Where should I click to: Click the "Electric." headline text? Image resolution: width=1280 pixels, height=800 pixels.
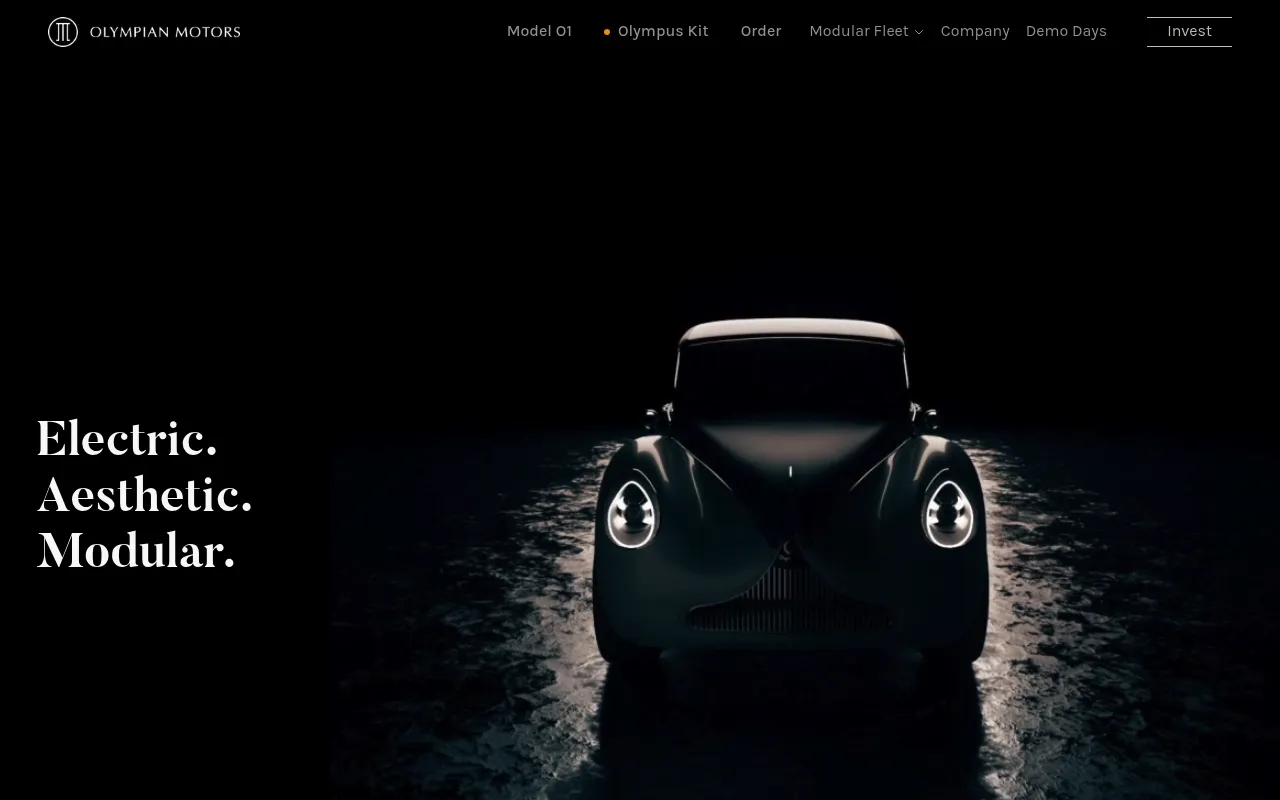pyautogui.click(x=127, y=440)
